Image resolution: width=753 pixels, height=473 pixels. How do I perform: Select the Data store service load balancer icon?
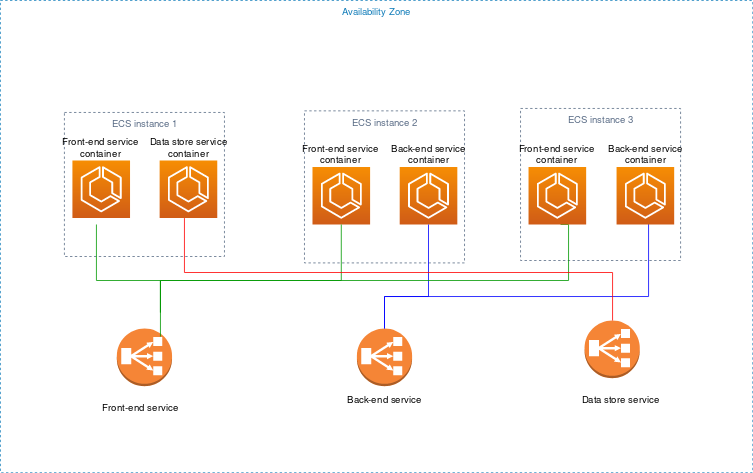coord(612,349)
